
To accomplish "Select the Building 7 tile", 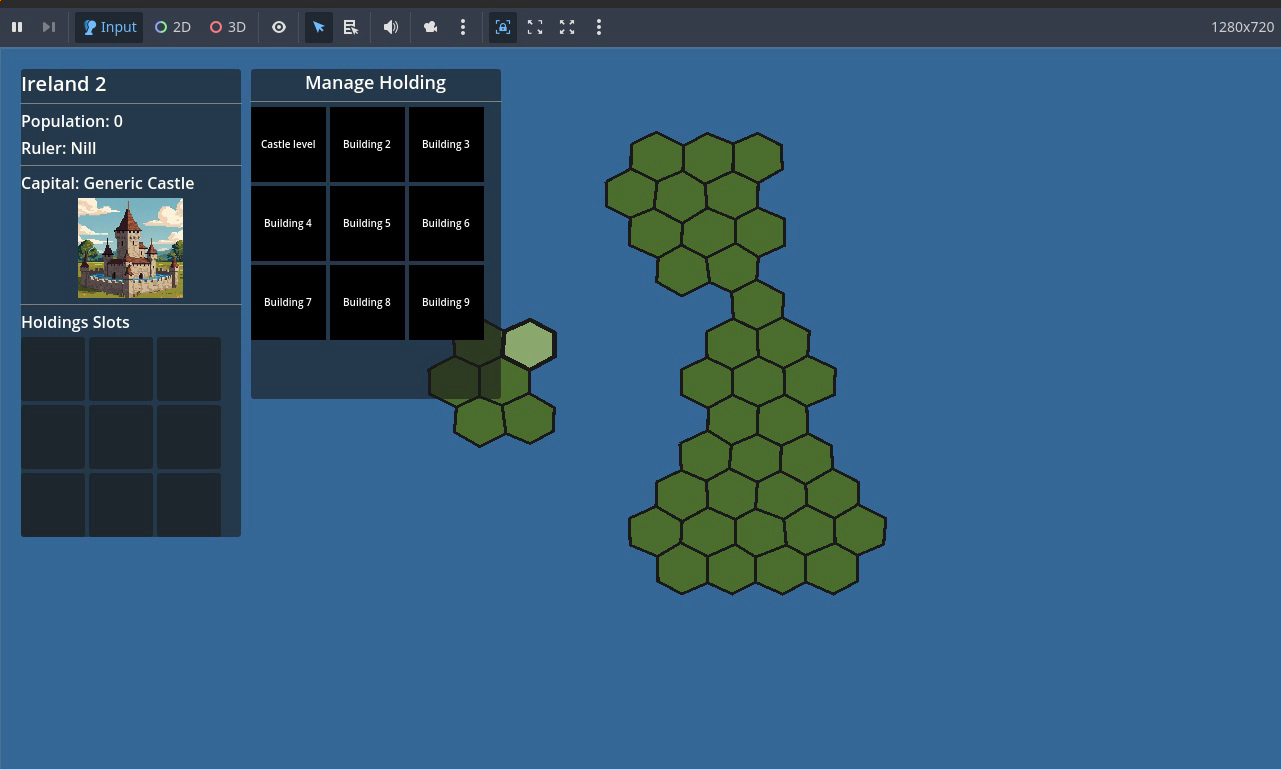I will [288, 302].
